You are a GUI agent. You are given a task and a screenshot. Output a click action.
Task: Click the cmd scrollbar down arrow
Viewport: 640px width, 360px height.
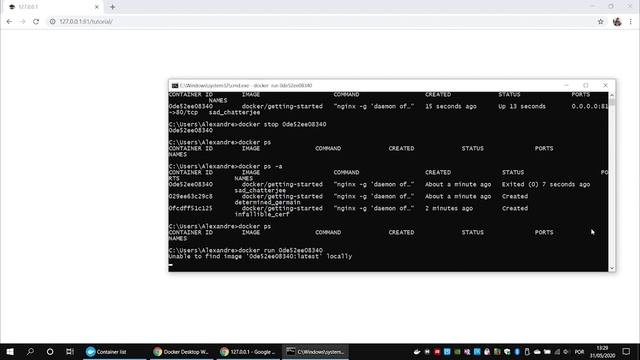pos(611,268)
